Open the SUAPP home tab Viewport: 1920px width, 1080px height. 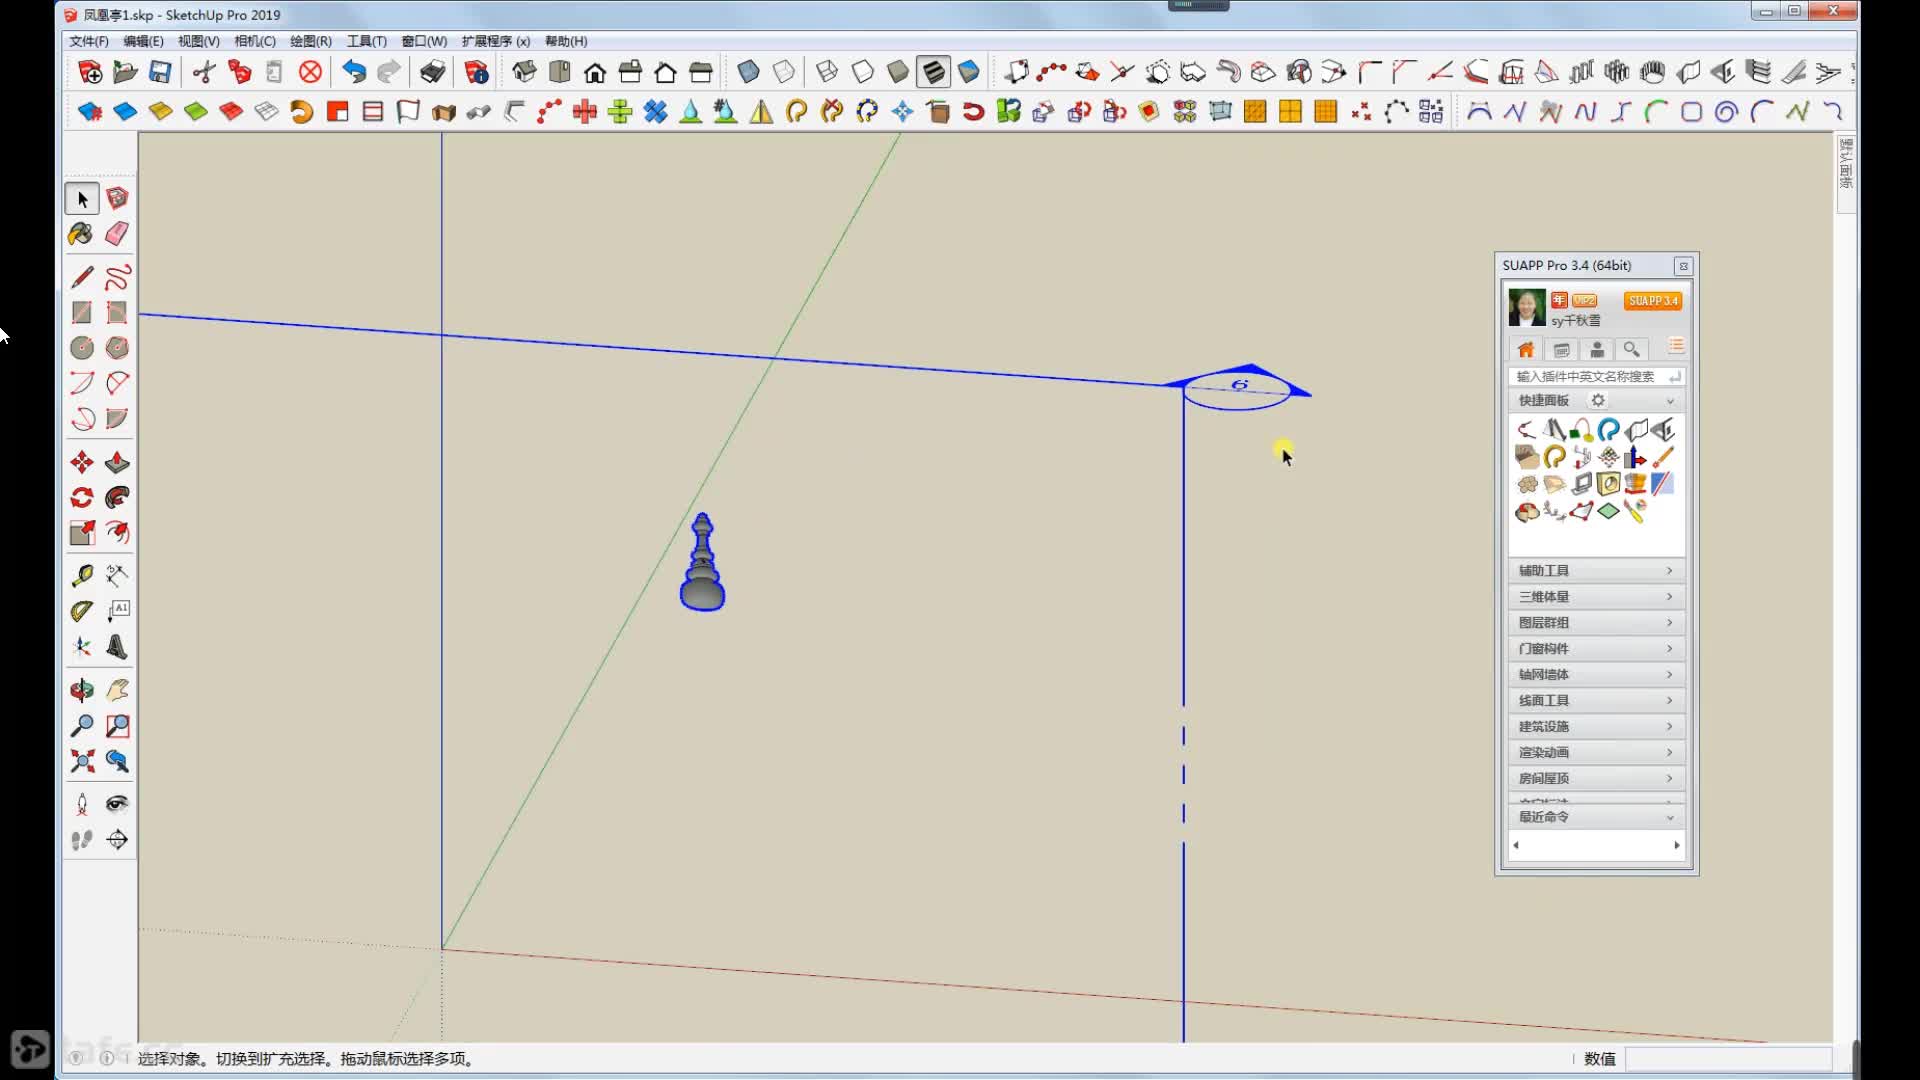(x=1525, y=349)
